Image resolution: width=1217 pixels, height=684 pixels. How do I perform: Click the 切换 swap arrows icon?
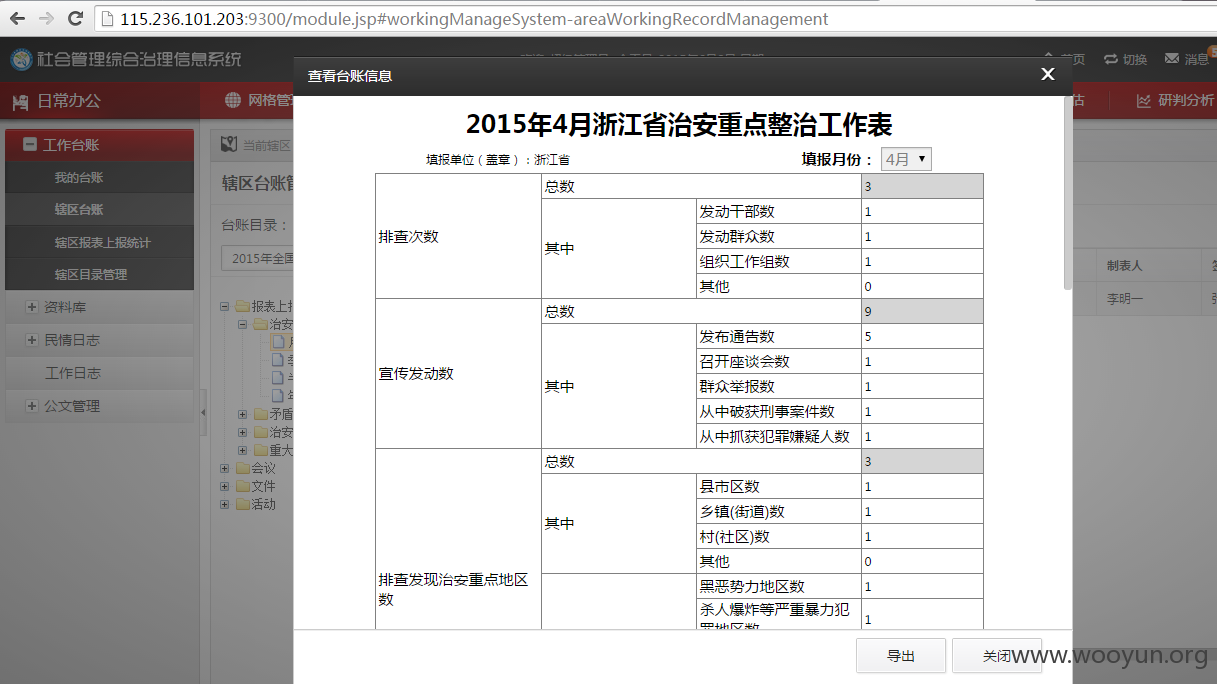1111,59
